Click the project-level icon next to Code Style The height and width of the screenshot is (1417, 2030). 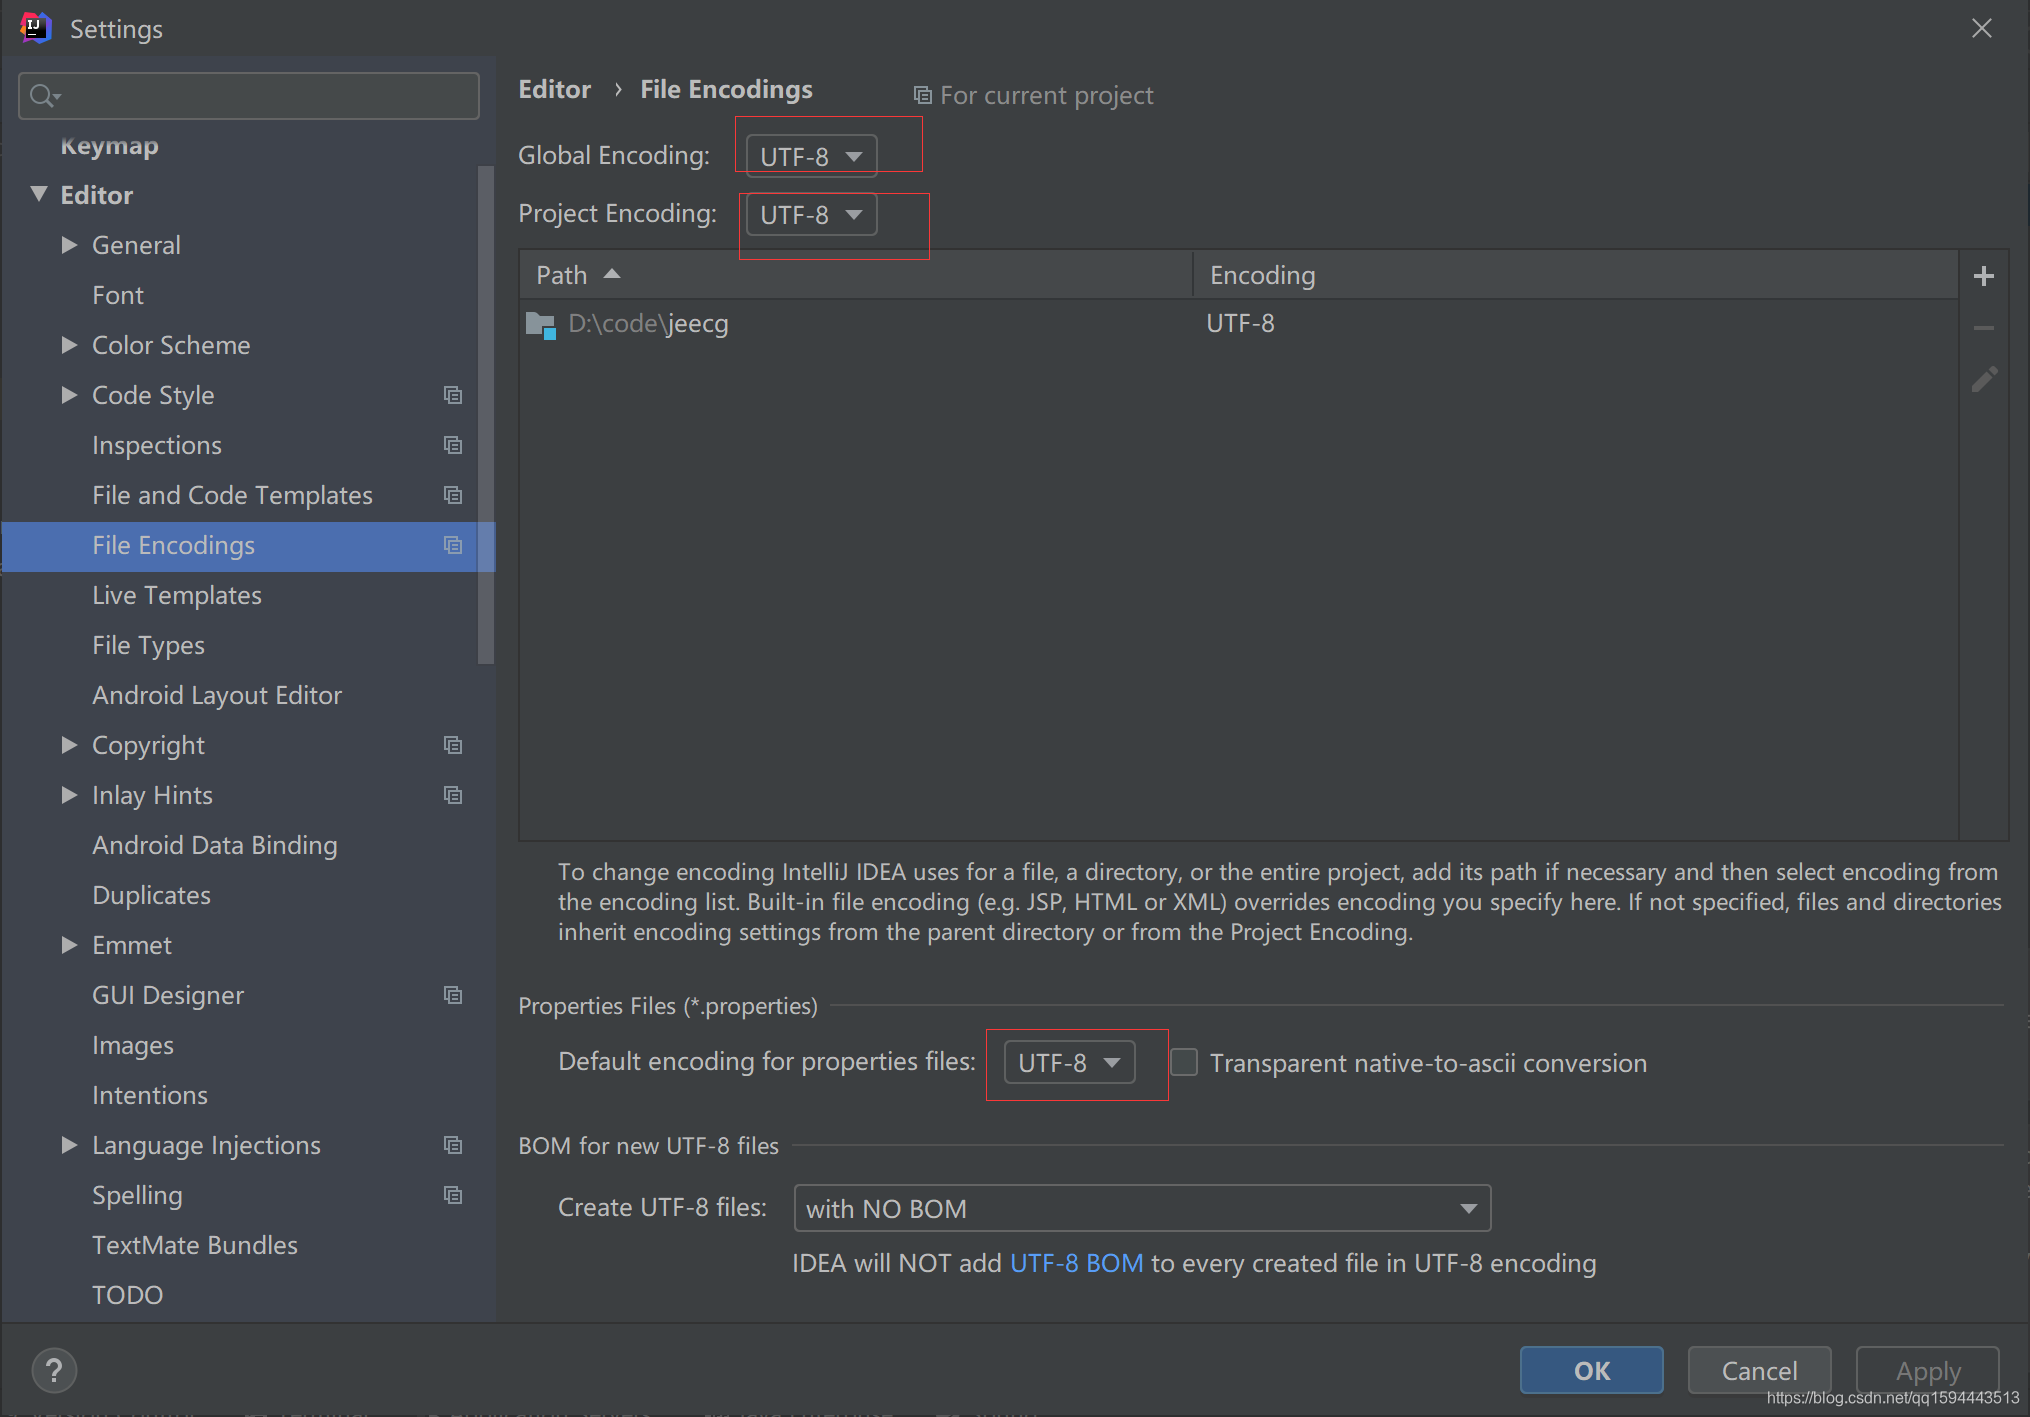click(453, 395)
